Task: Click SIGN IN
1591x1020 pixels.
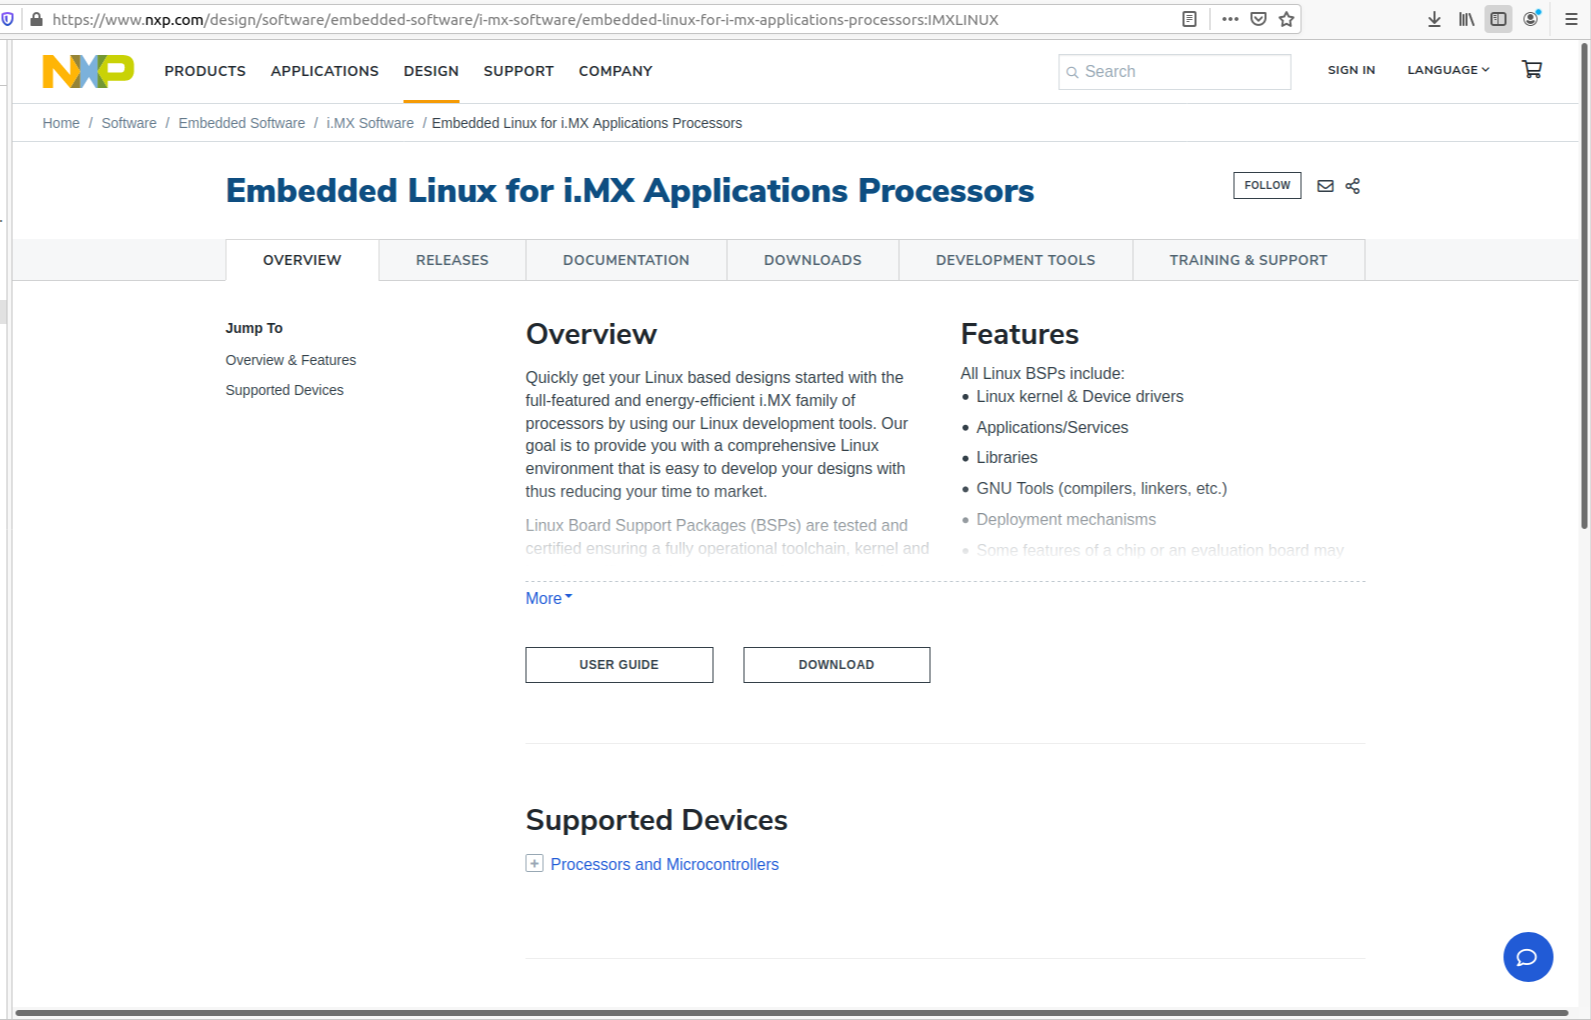Action: [x=1351, y=70]
